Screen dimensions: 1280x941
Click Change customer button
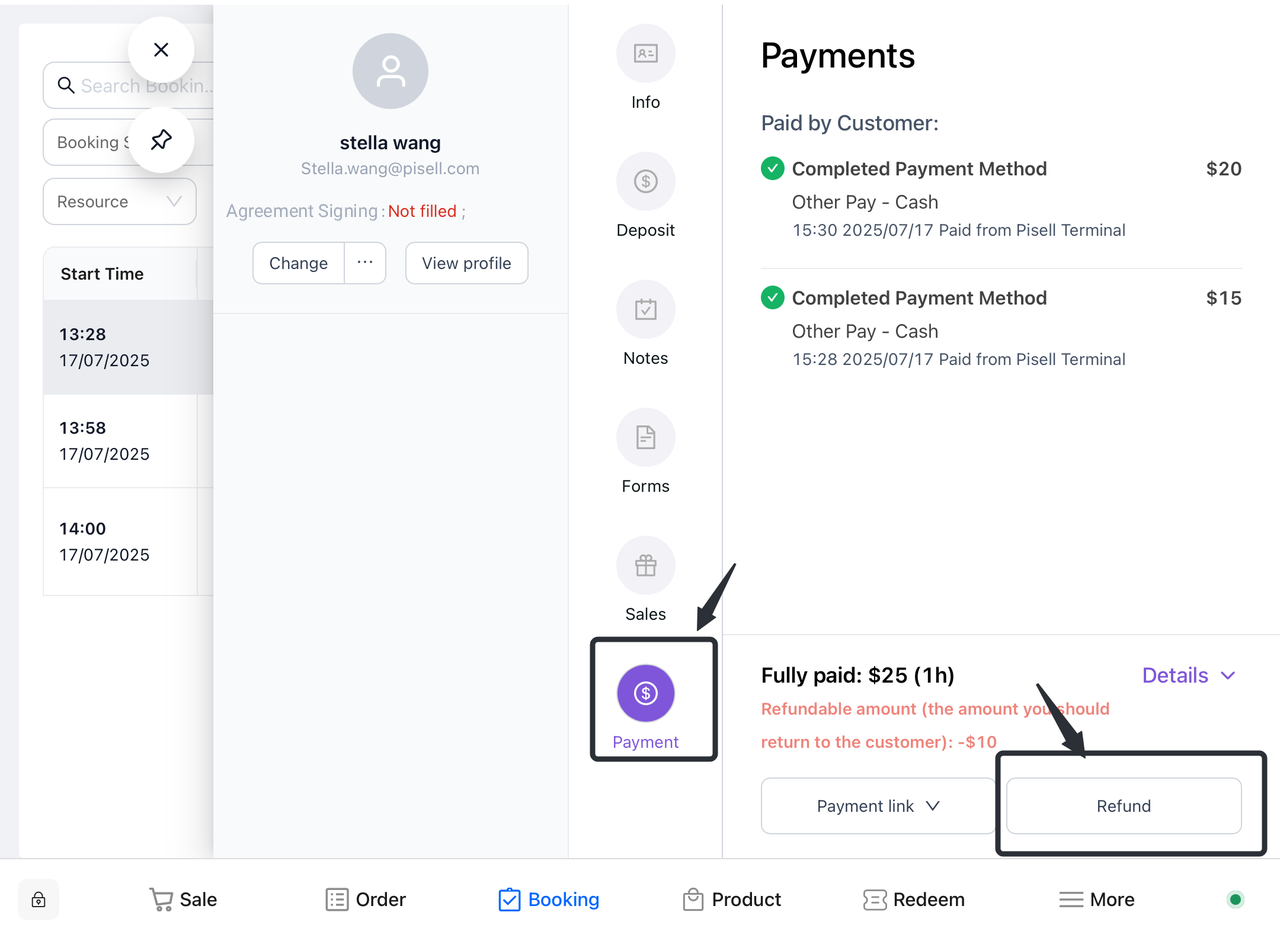point(298,263)
